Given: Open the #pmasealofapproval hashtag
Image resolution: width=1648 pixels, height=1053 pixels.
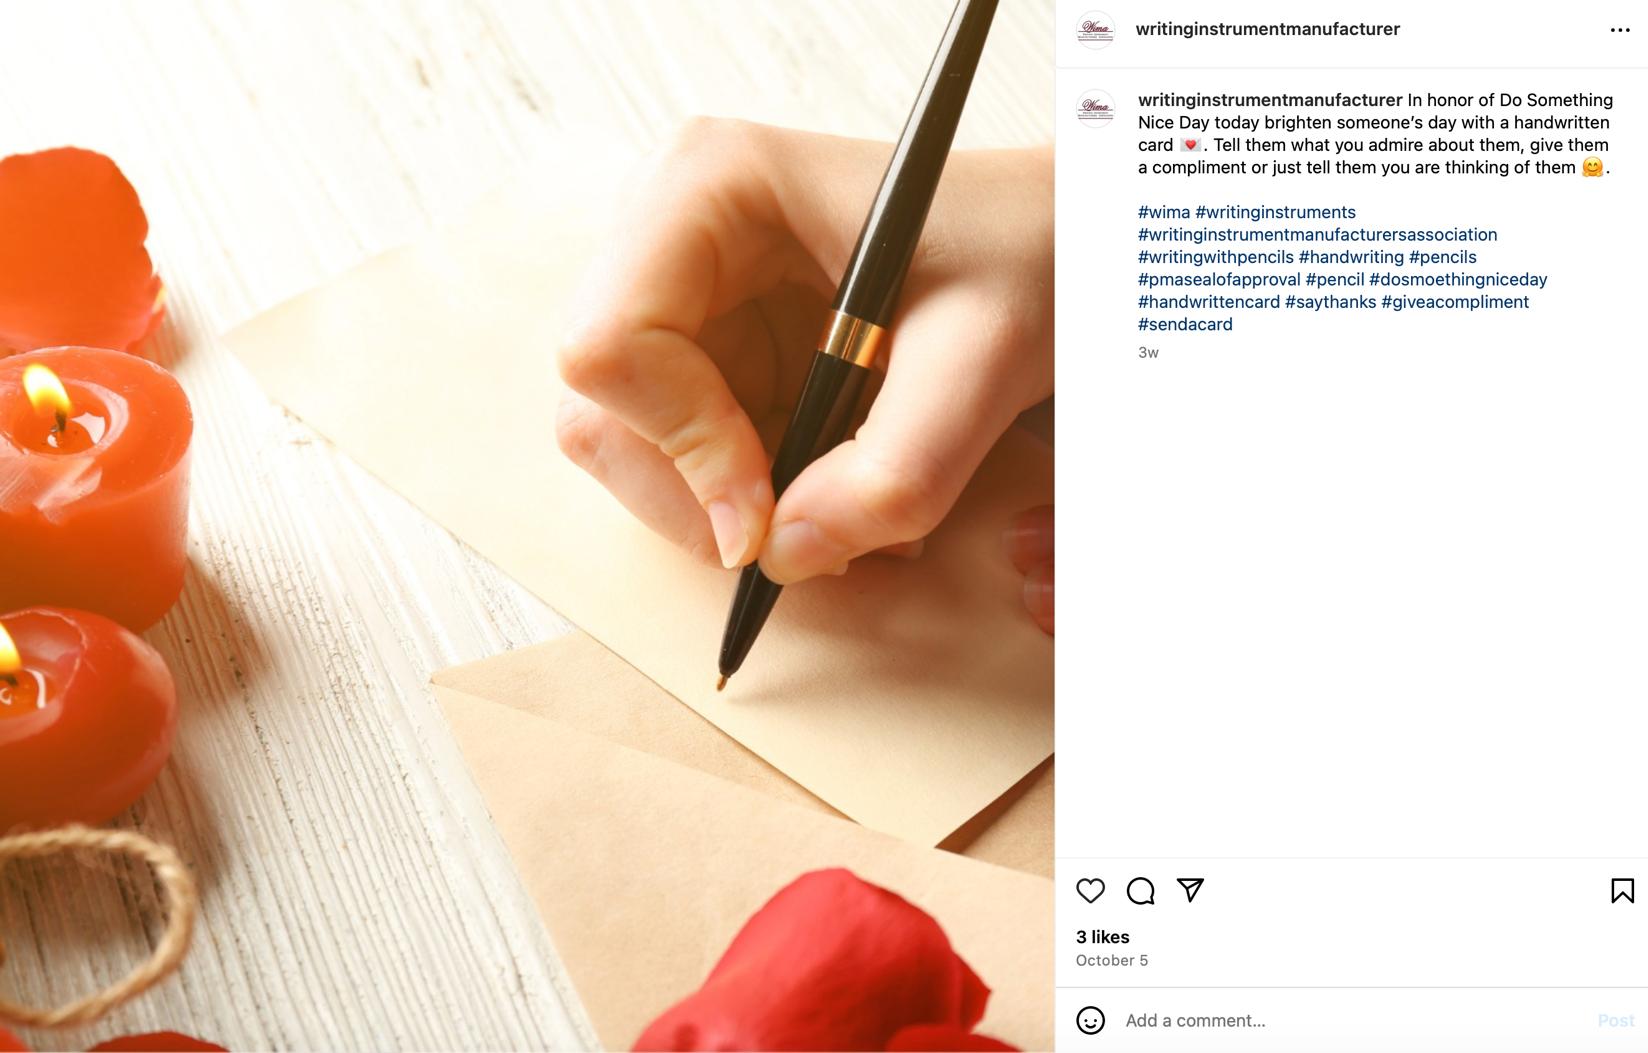Looking at the screenshot, I should pos(1219,279).
